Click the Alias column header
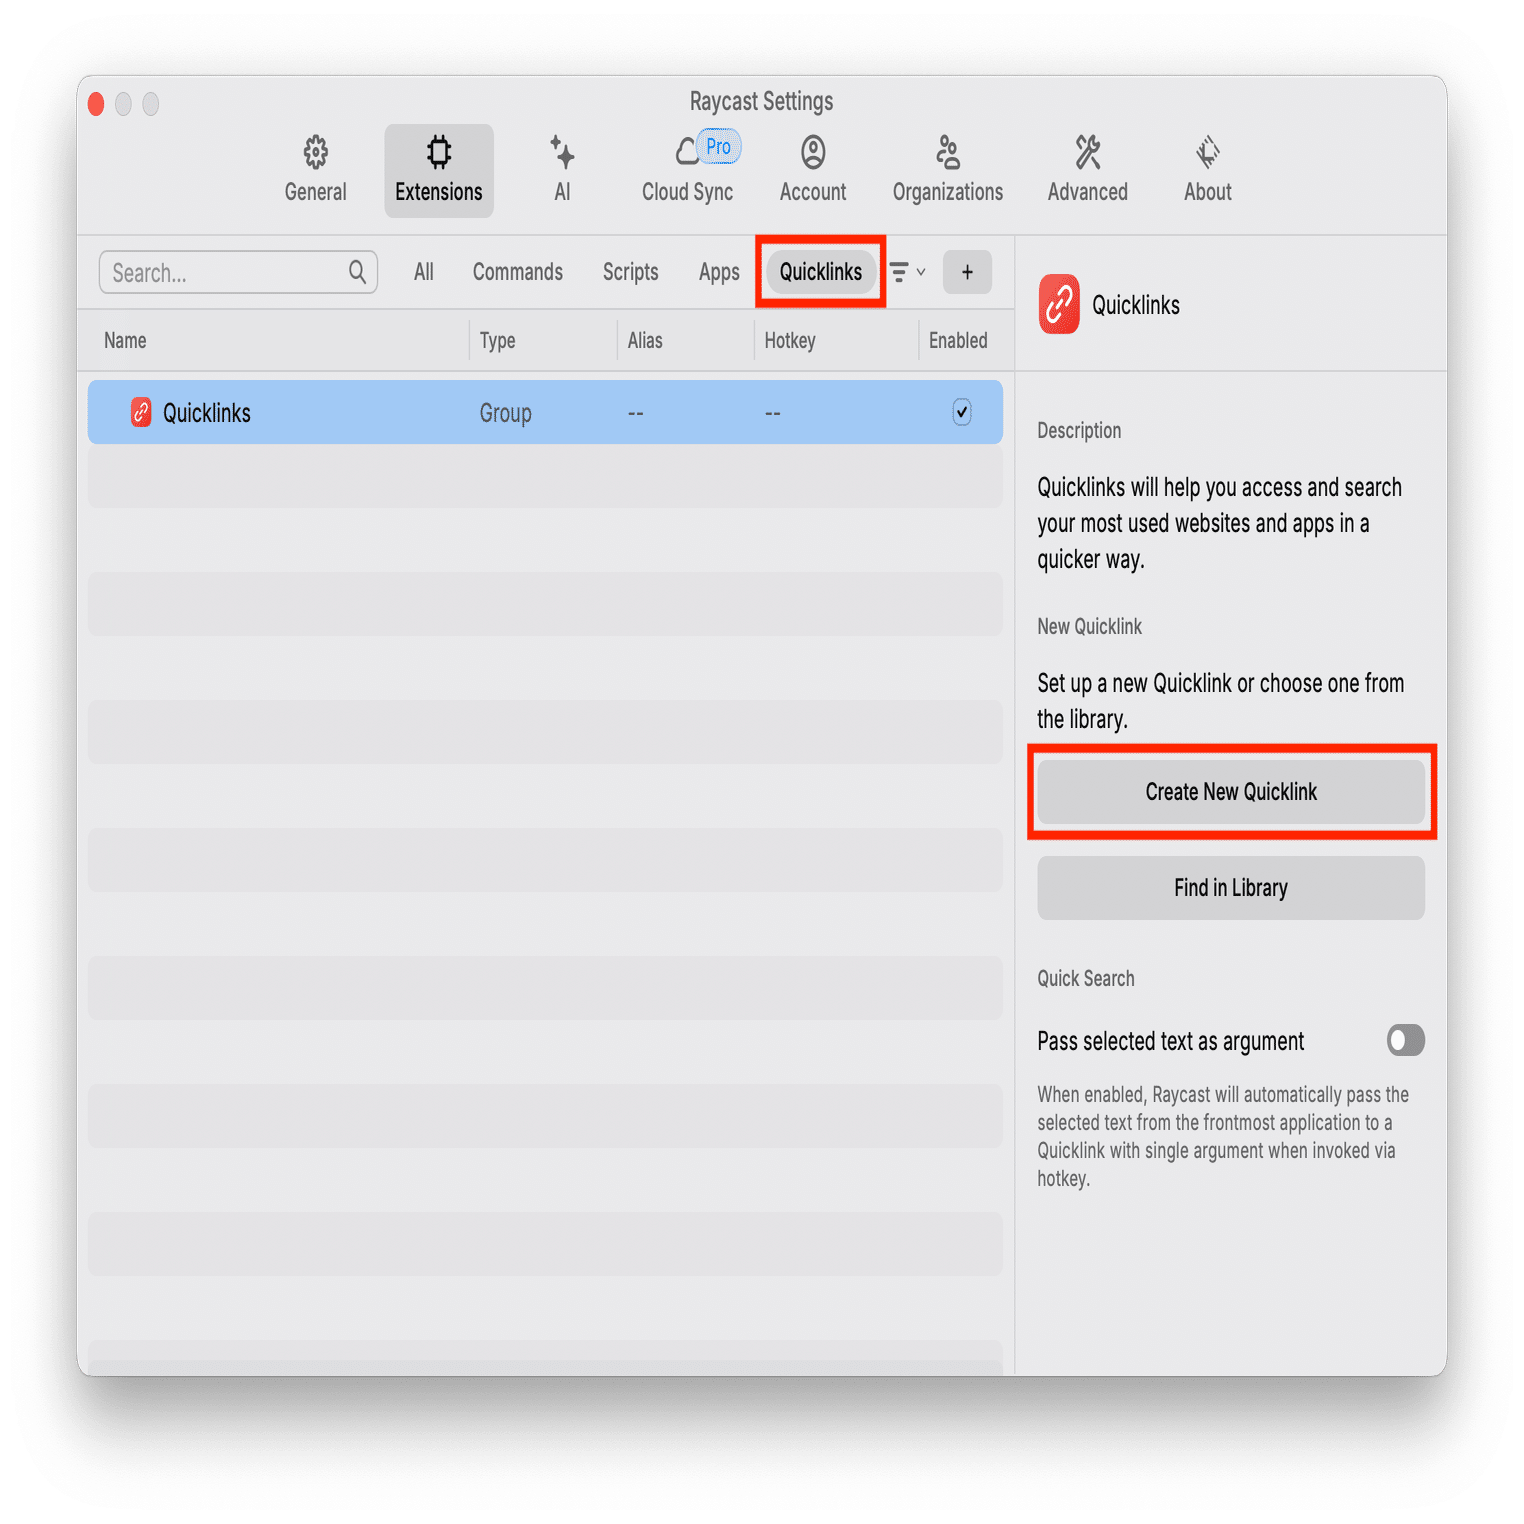Image resolution: width=1524 pixels, height=1524 pixels. tap(645, 341)
